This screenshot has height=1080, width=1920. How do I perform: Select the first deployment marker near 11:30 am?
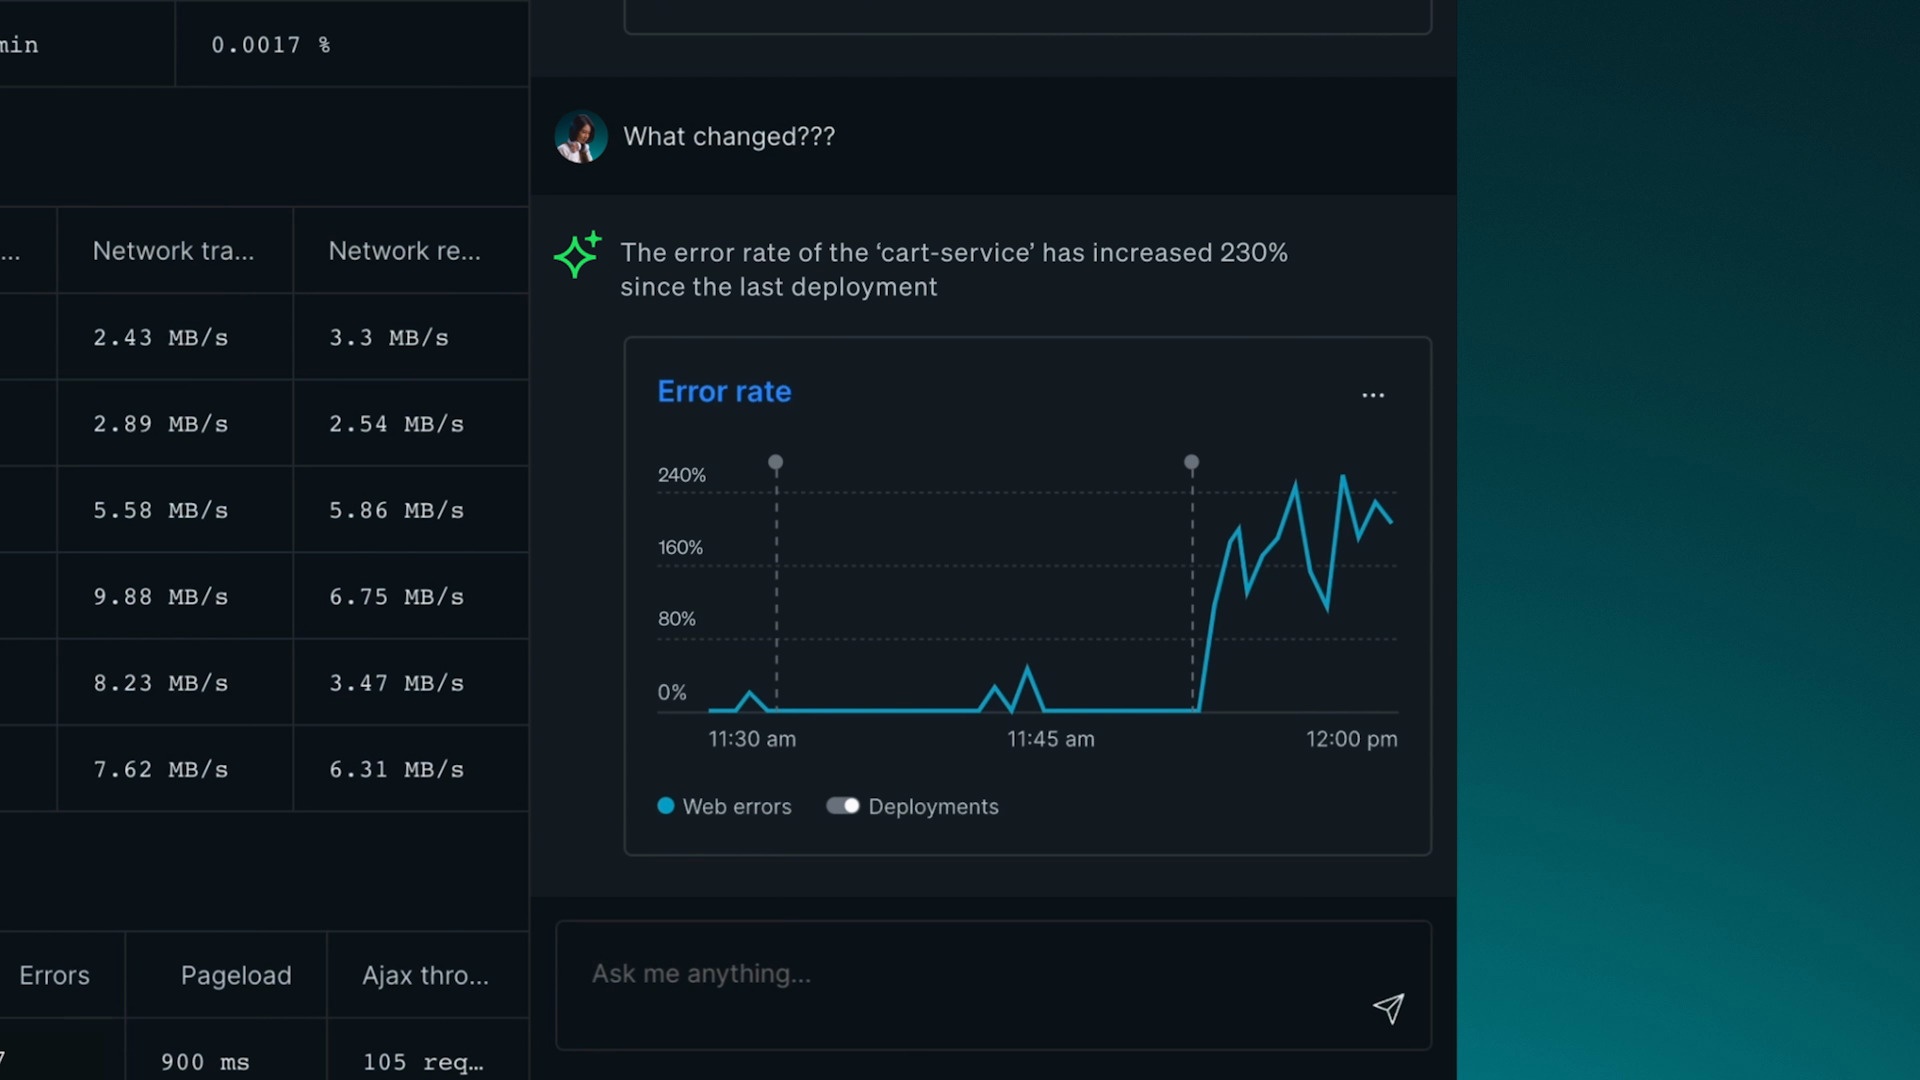[x=776, y=463]
